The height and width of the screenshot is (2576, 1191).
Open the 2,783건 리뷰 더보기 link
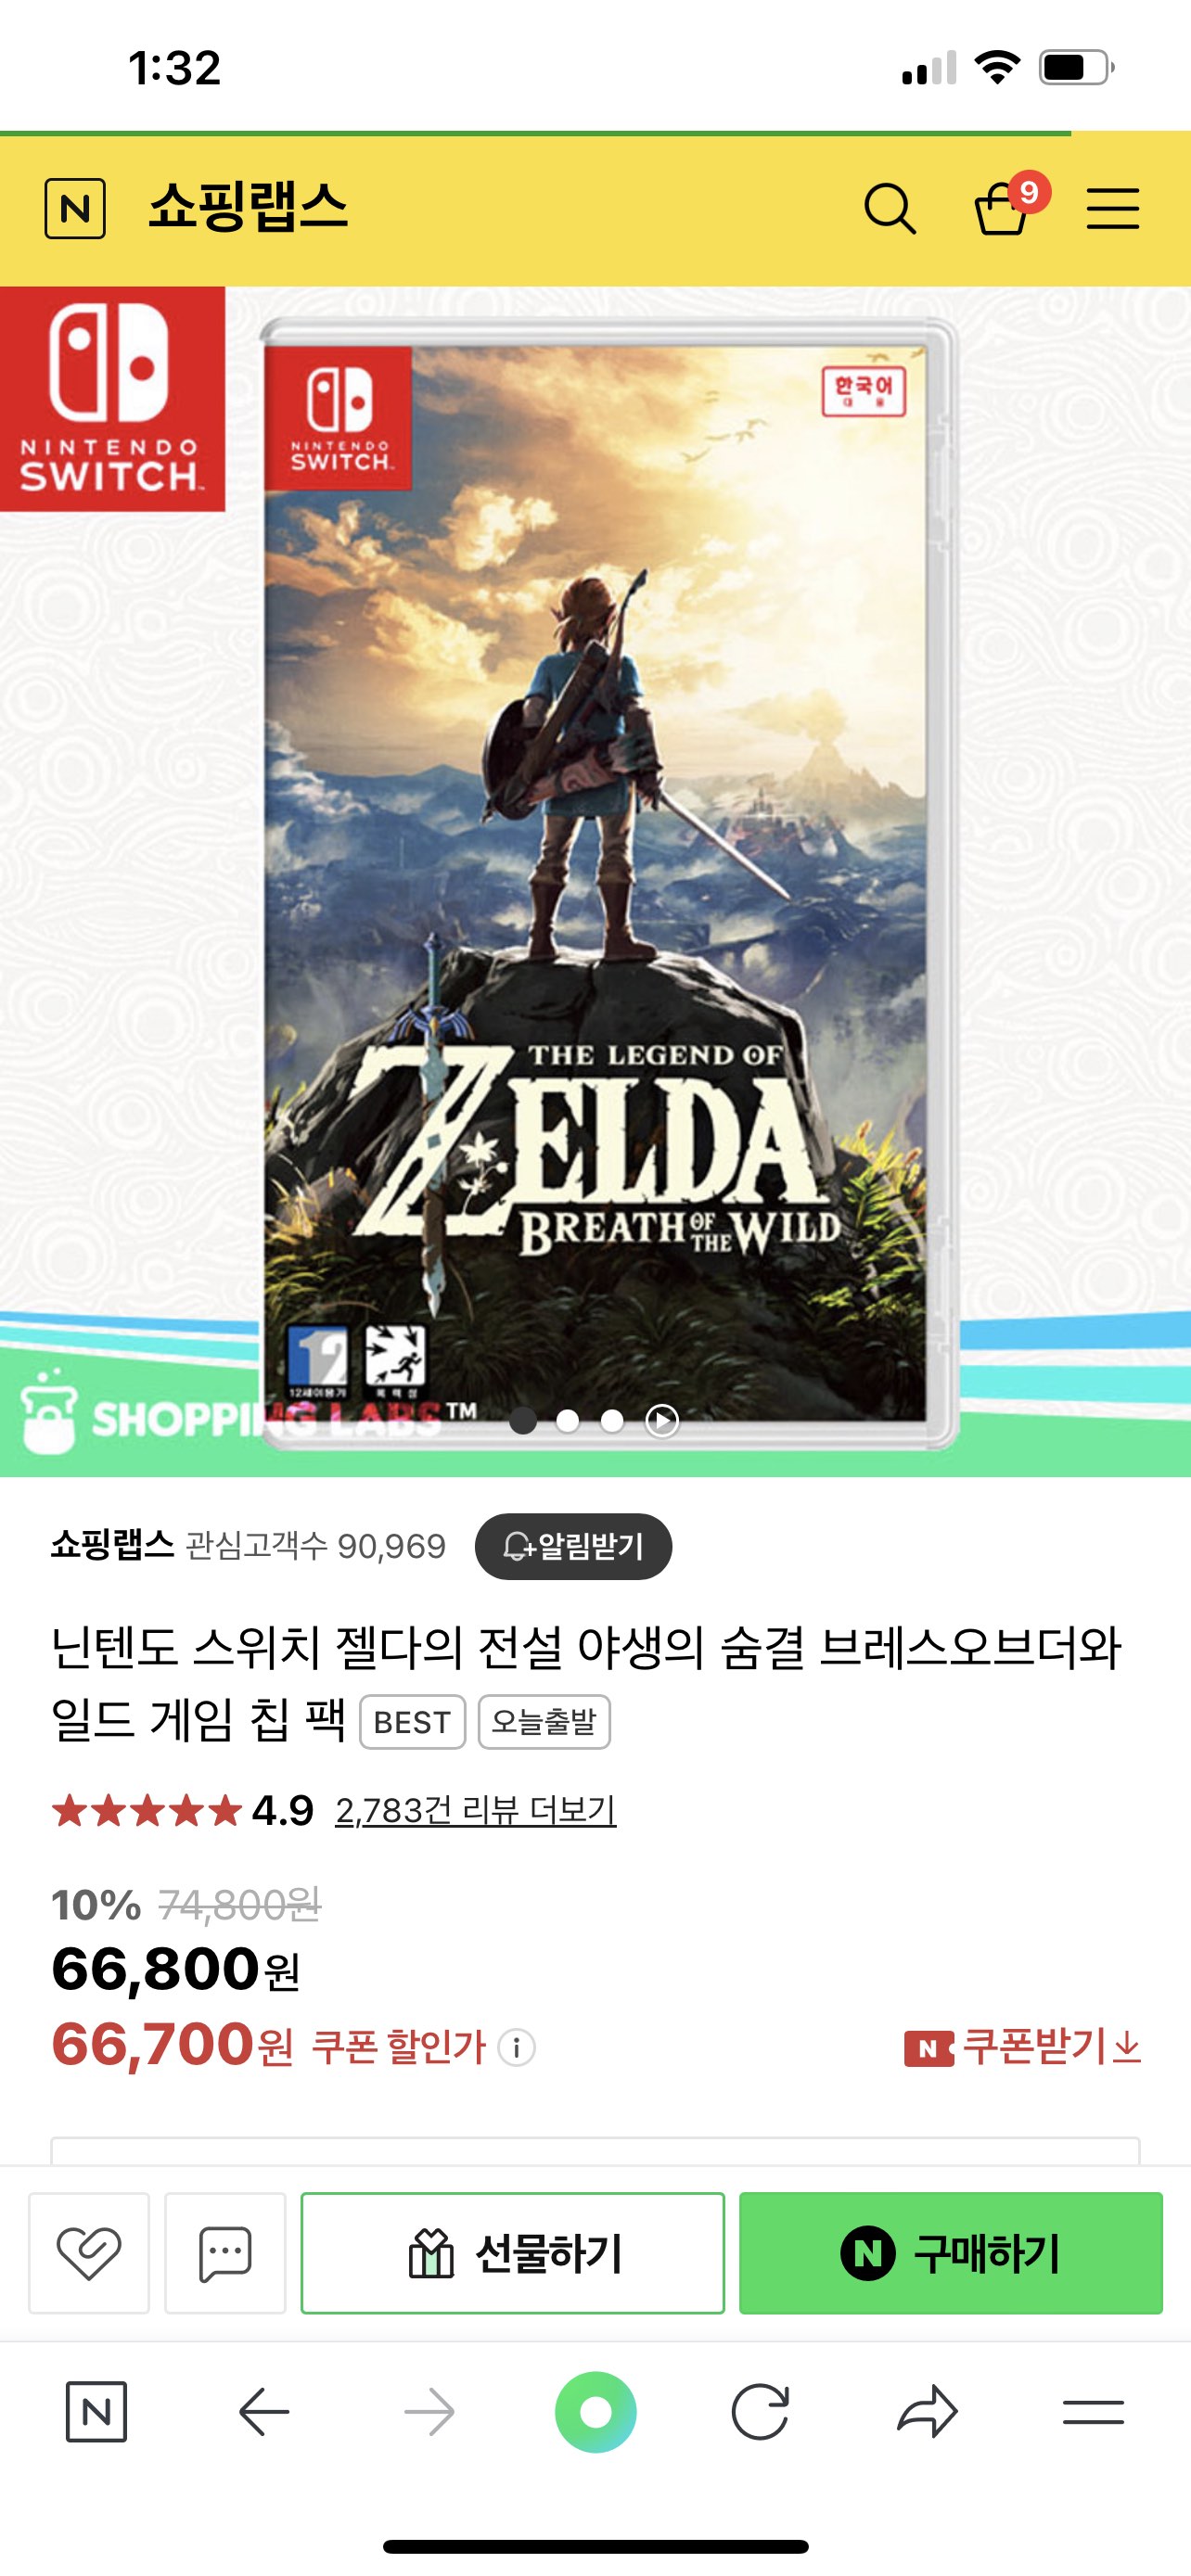(476, 1810)
